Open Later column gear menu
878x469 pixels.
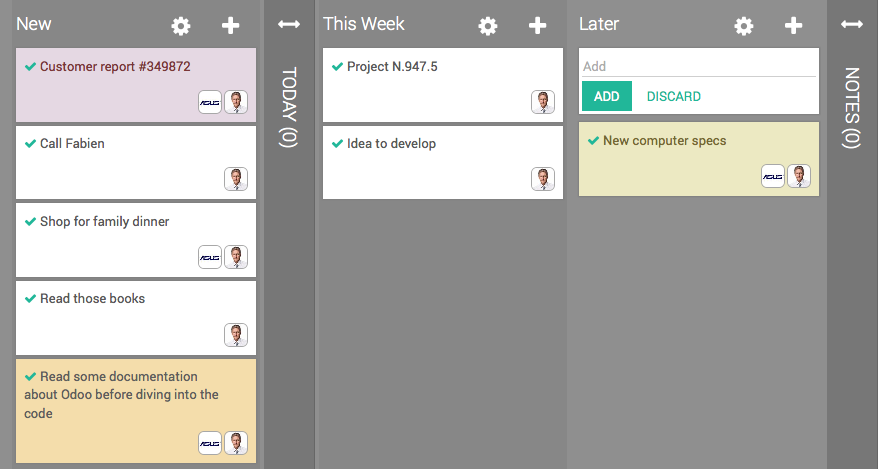click(x=744, y=26)
